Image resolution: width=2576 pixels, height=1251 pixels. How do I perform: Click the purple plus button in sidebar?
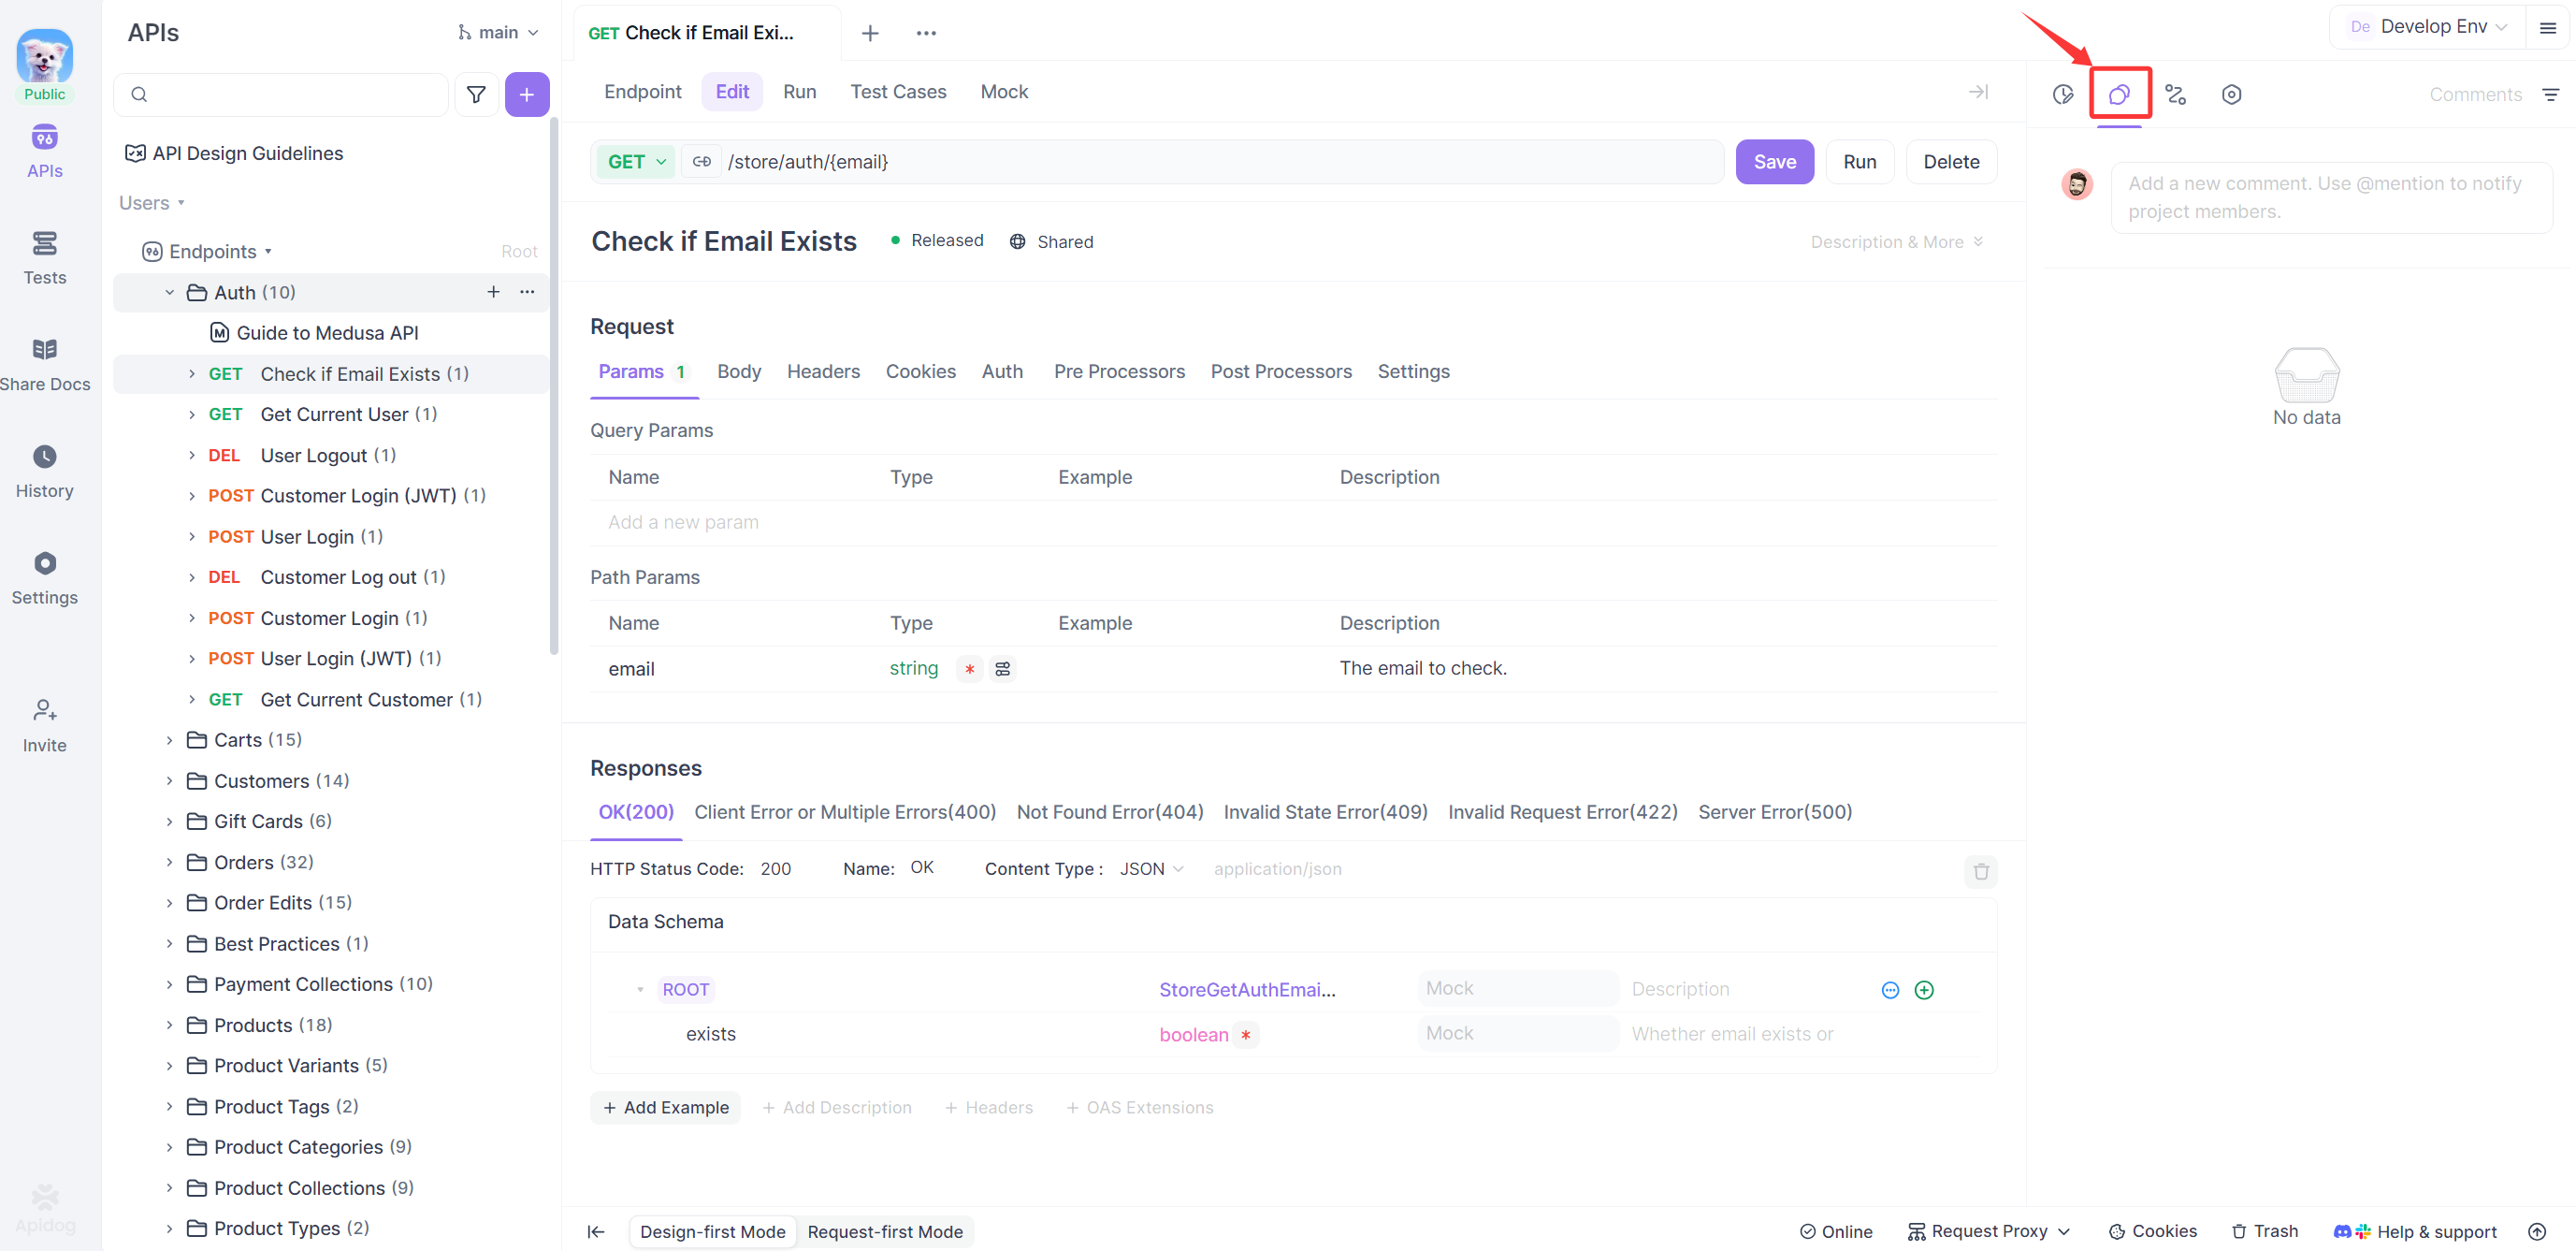click(527, 94)
